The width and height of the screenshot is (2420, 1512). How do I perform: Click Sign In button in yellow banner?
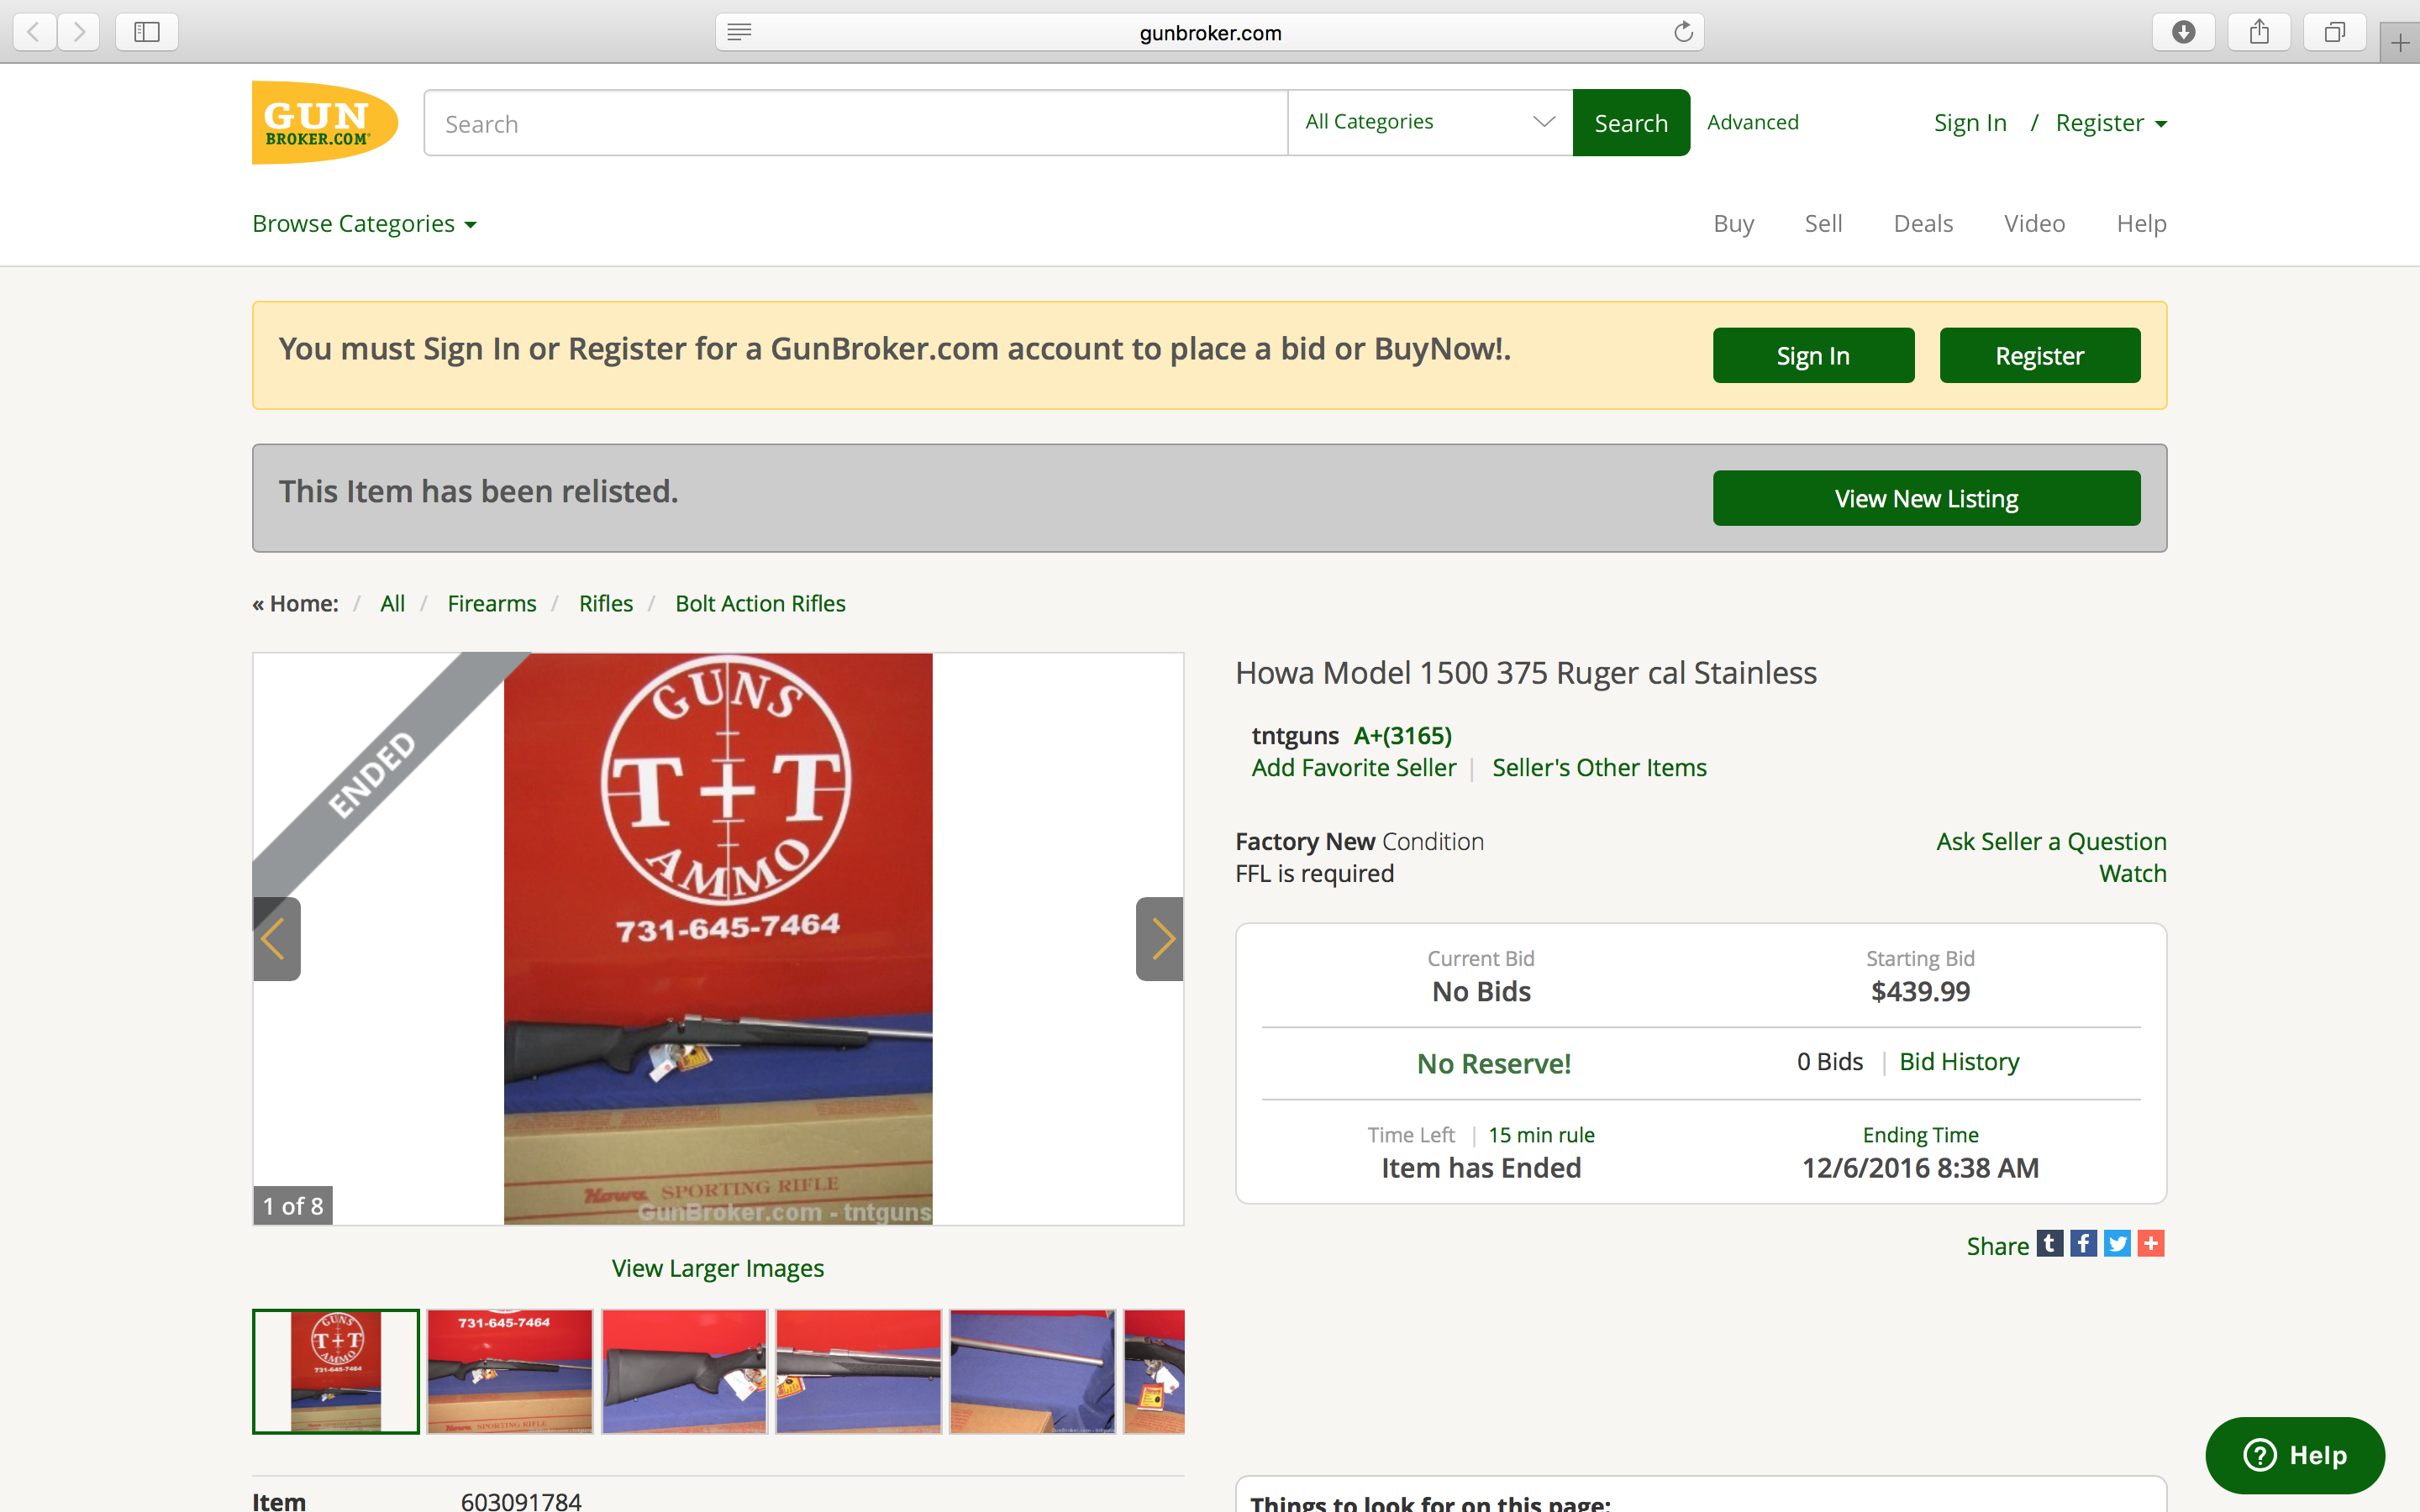[x=1813, y=355]
